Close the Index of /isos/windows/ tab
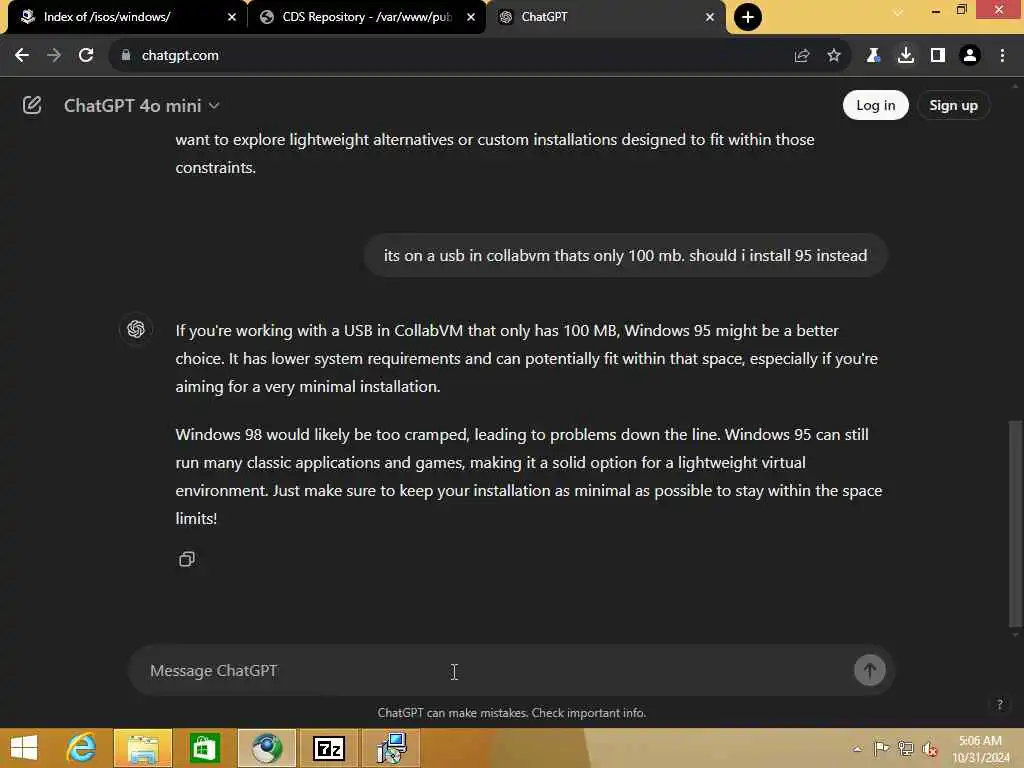The image size is (1024, 768). [232, 17]
